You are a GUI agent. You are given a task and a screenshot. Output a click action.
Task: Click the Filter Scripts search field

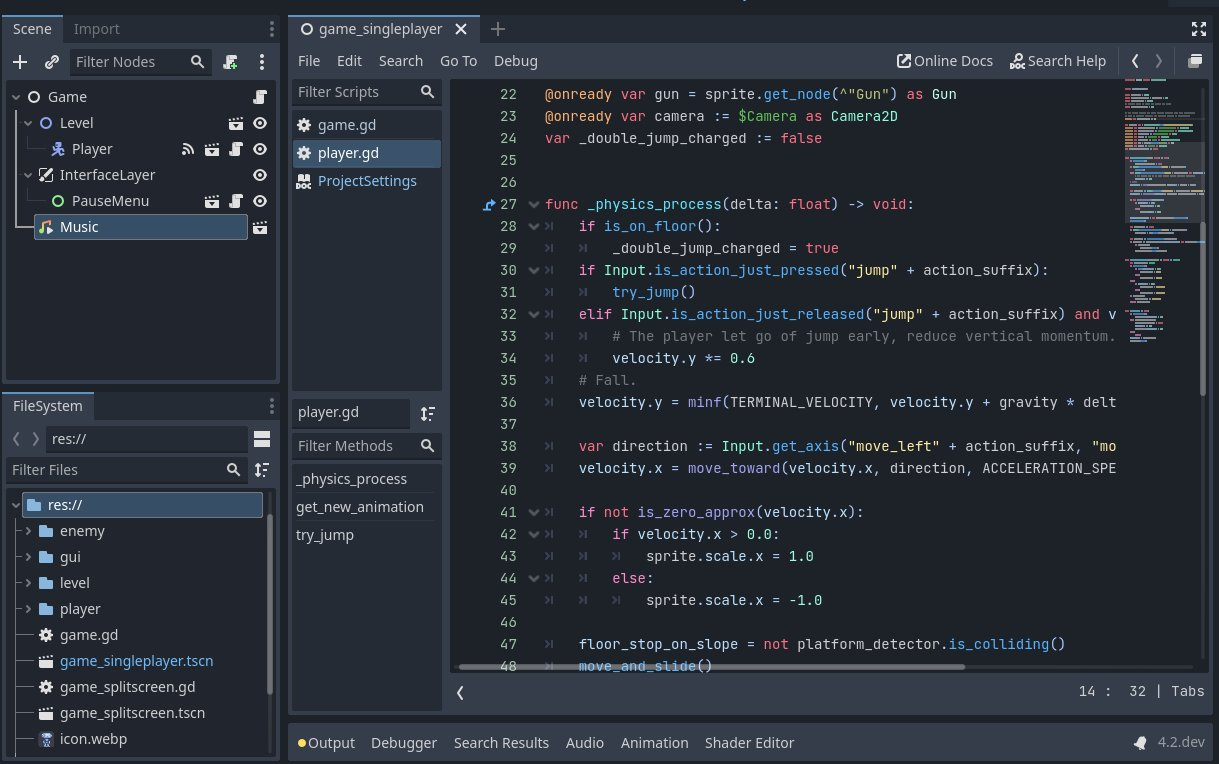pyautogui.click(x=366, y=92)
